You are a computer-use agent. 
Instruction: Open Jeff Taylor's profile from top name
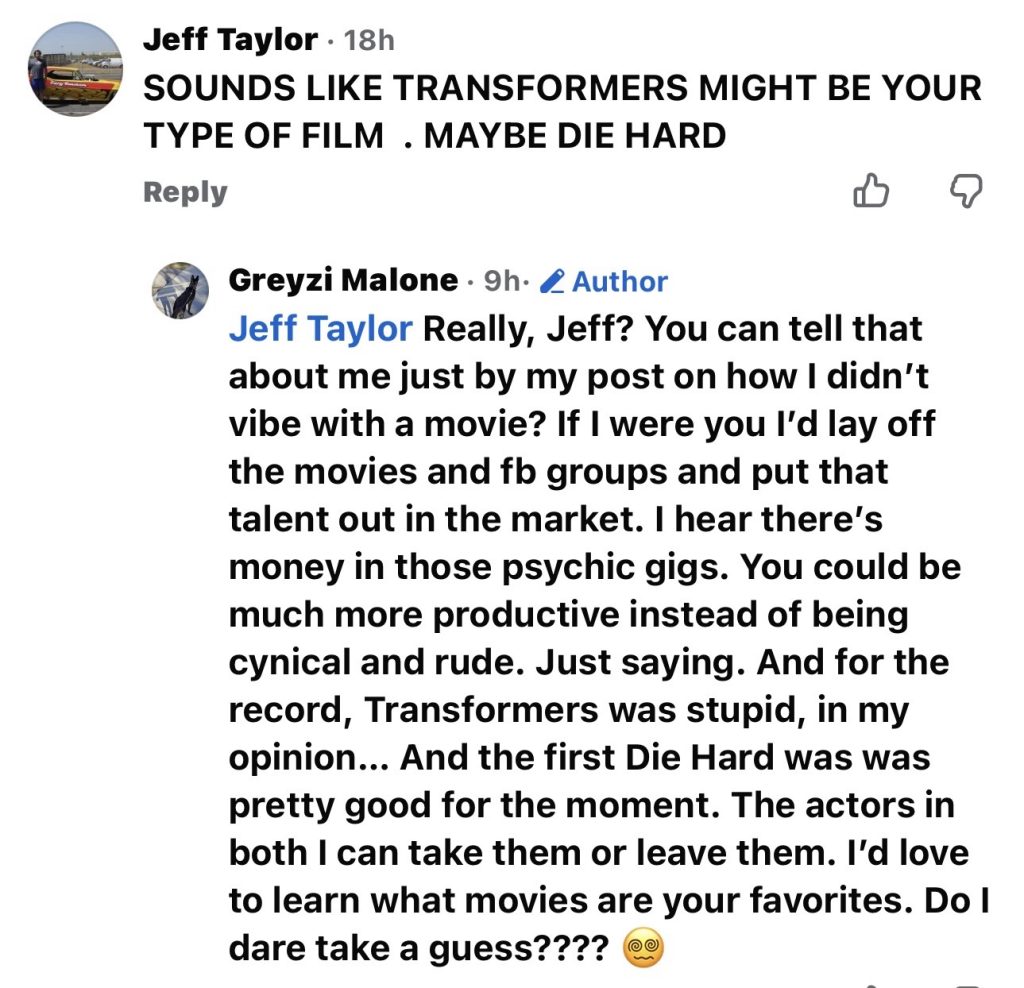click(230, 40)
